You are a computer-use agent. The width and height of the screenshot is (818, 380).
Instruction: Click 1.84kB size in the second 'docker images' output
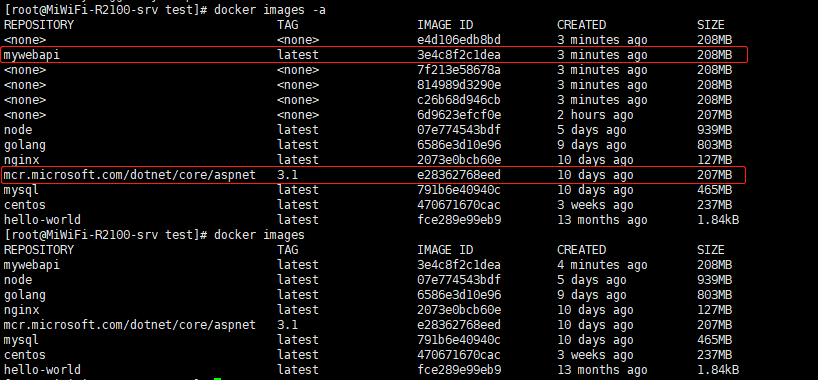tap(718, 370)
